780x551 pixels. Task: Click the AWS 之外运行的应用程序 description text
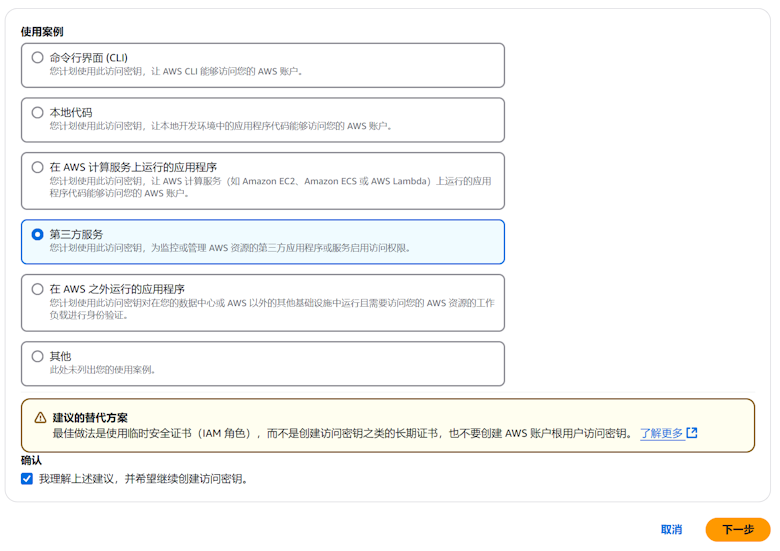pyautogui.click(x=270, y=309)
